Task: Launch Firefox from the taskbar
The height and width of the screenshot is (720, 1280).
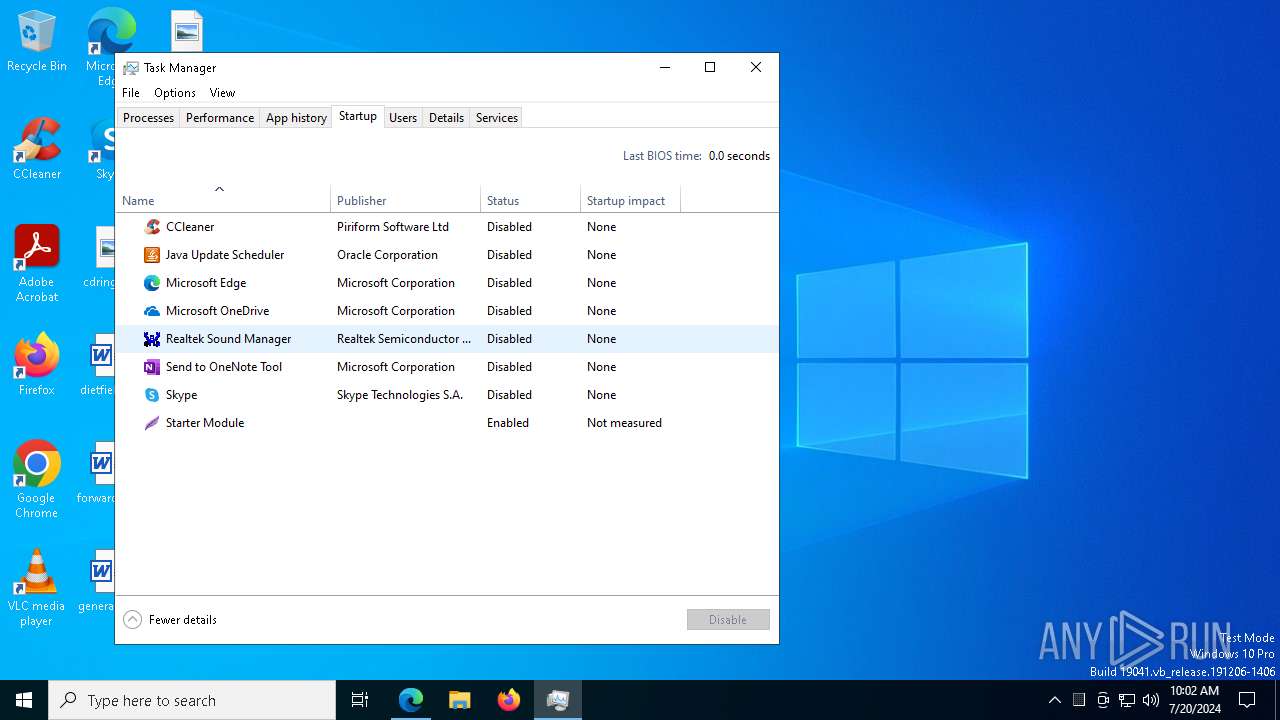Action: coord(509,700)
